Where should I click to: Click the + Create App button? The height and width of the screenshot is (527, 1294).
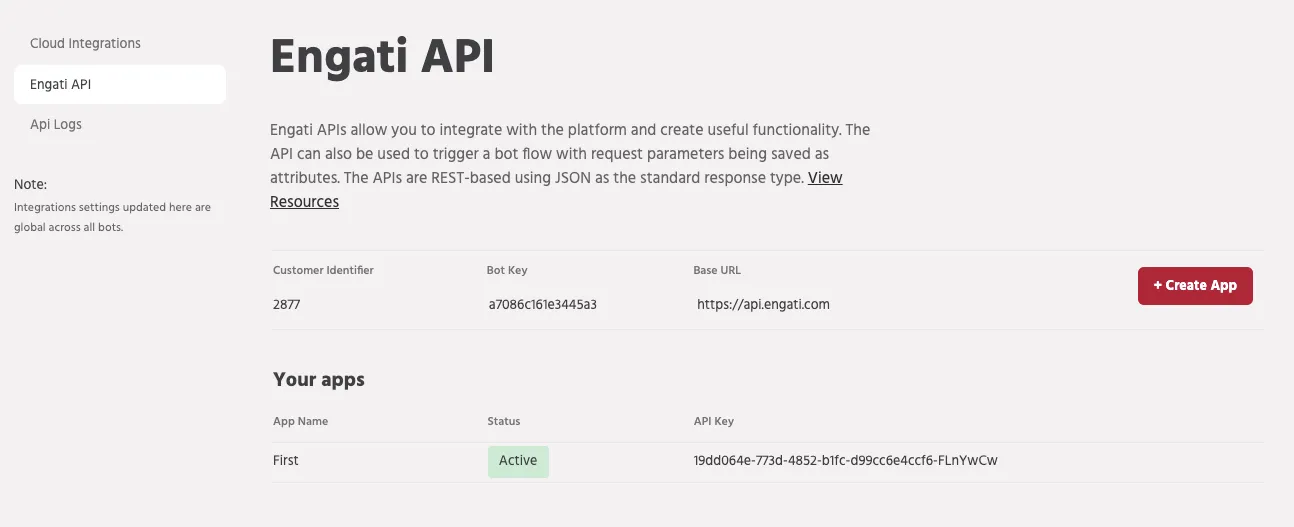[x=1195, y=285]
